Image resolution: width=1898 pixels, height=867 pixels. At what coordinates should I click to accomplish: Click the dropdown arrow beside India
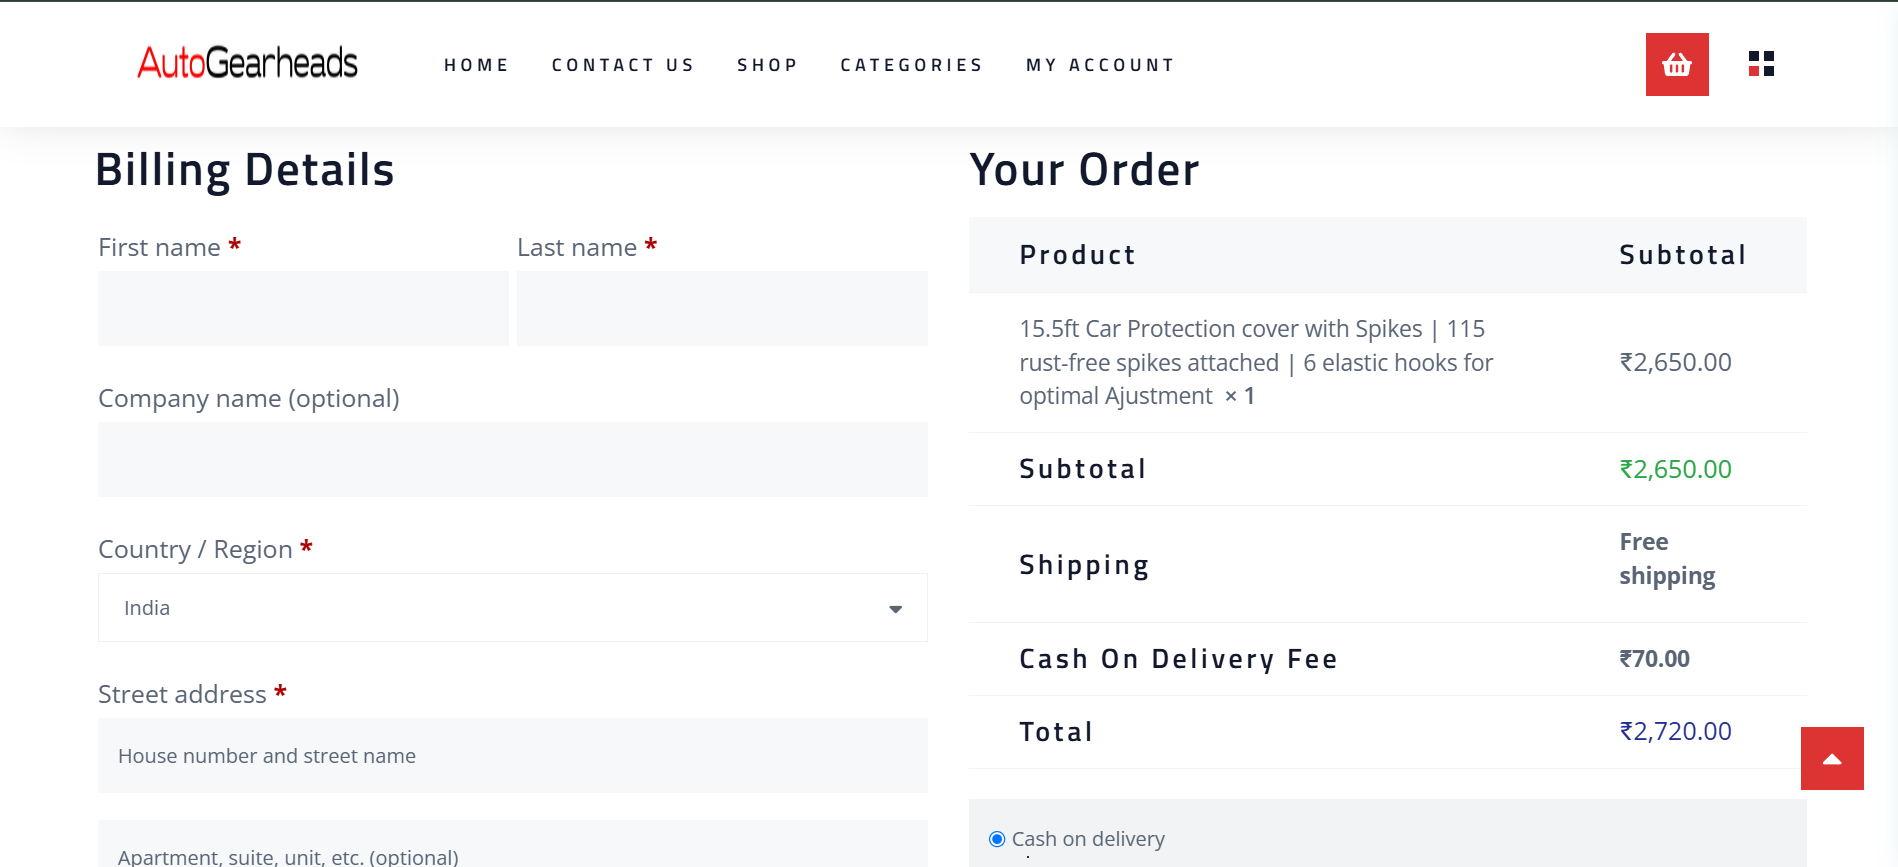(895, 609)
